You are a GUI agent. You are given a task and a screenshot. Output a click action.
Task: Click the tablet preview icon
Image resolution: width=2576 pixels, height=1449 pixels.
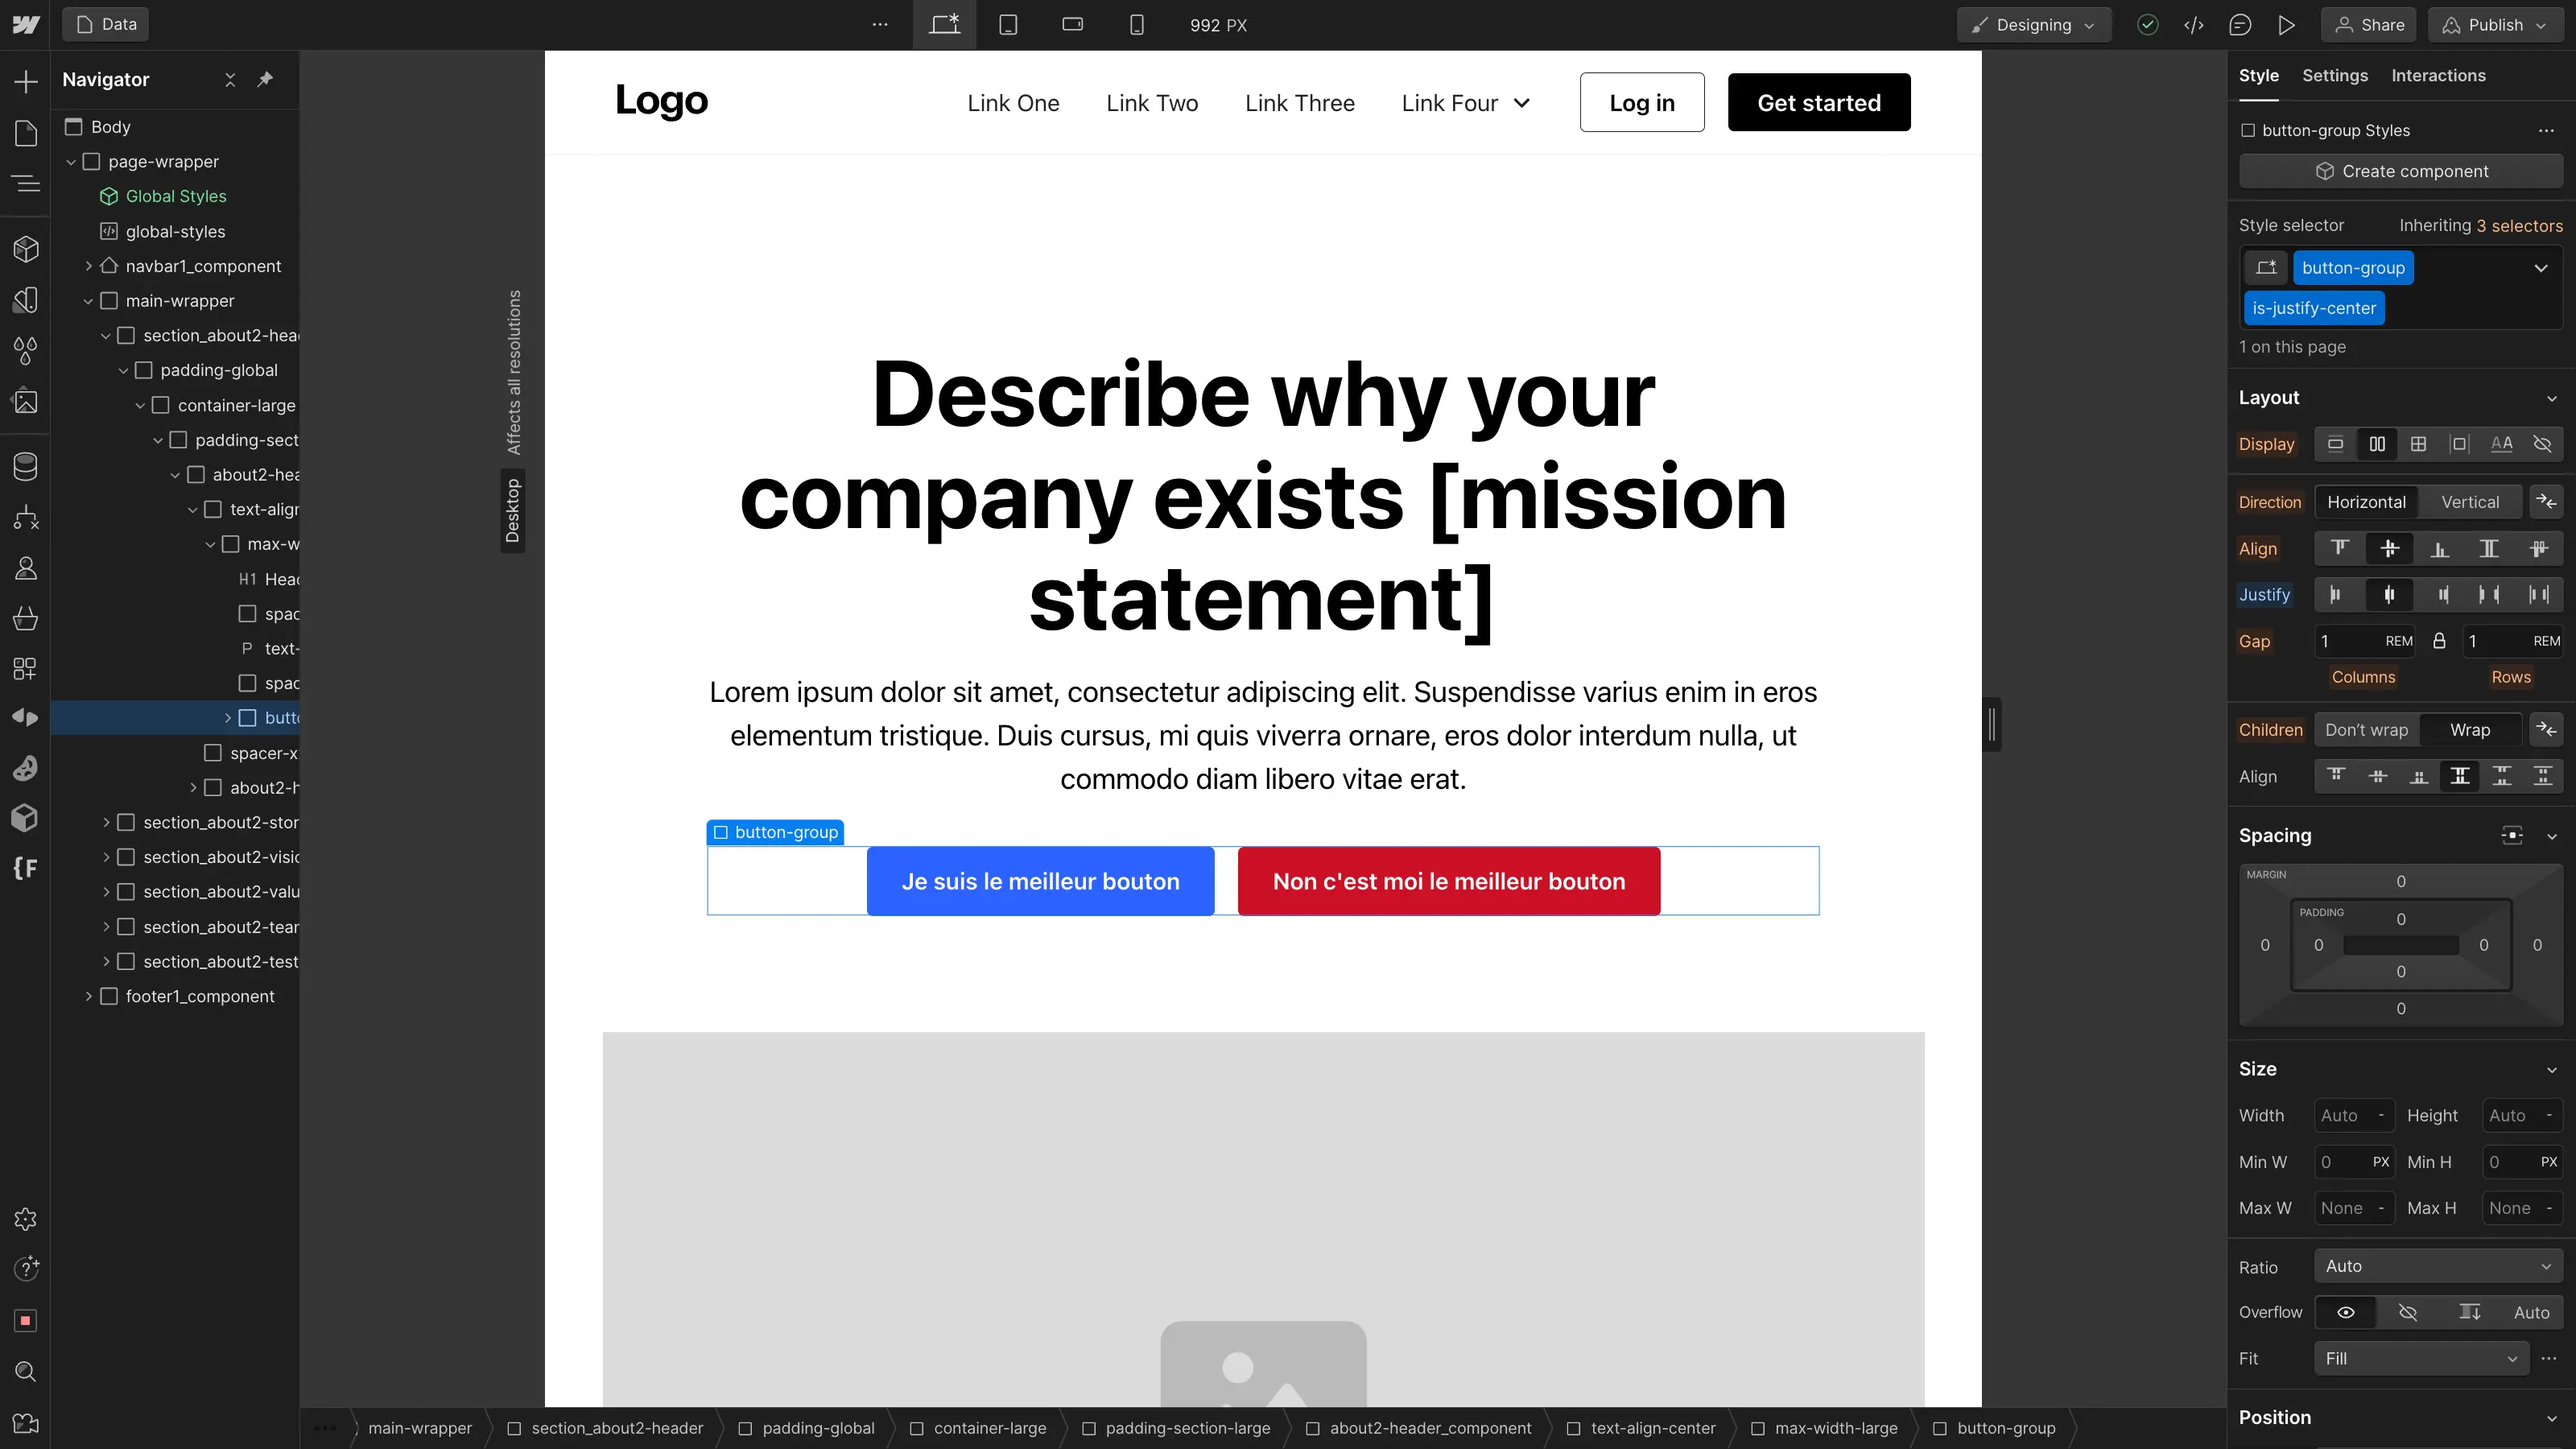point(1009,25)
